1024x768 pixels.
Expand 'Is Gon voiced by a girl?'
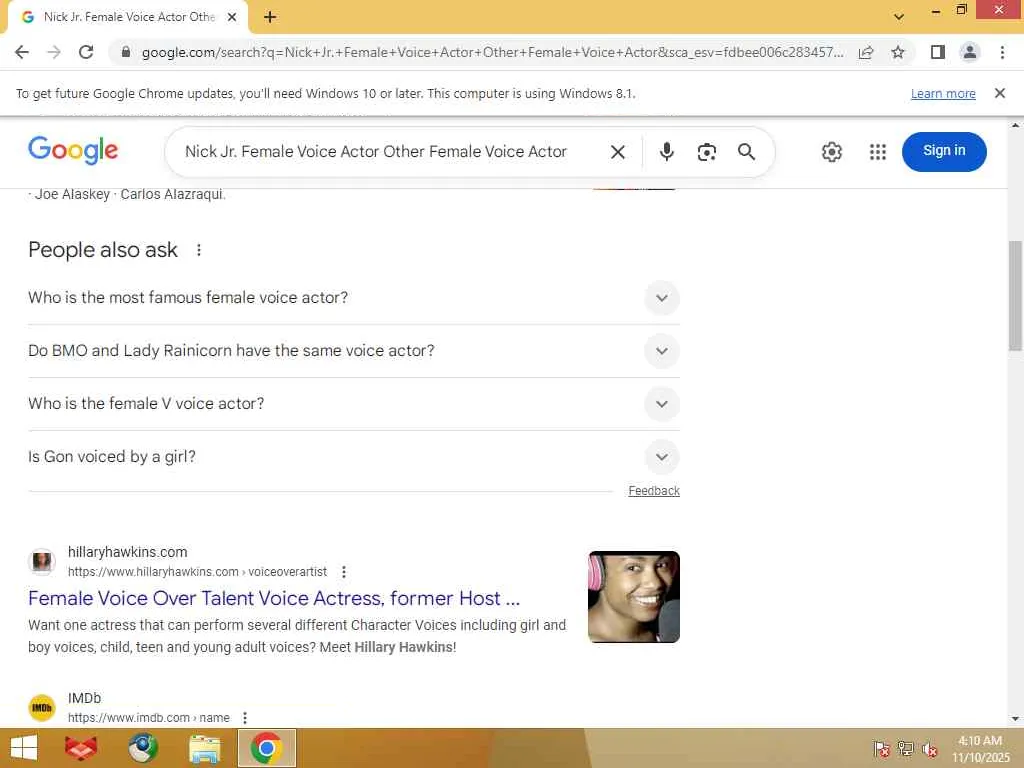[662, 456]
